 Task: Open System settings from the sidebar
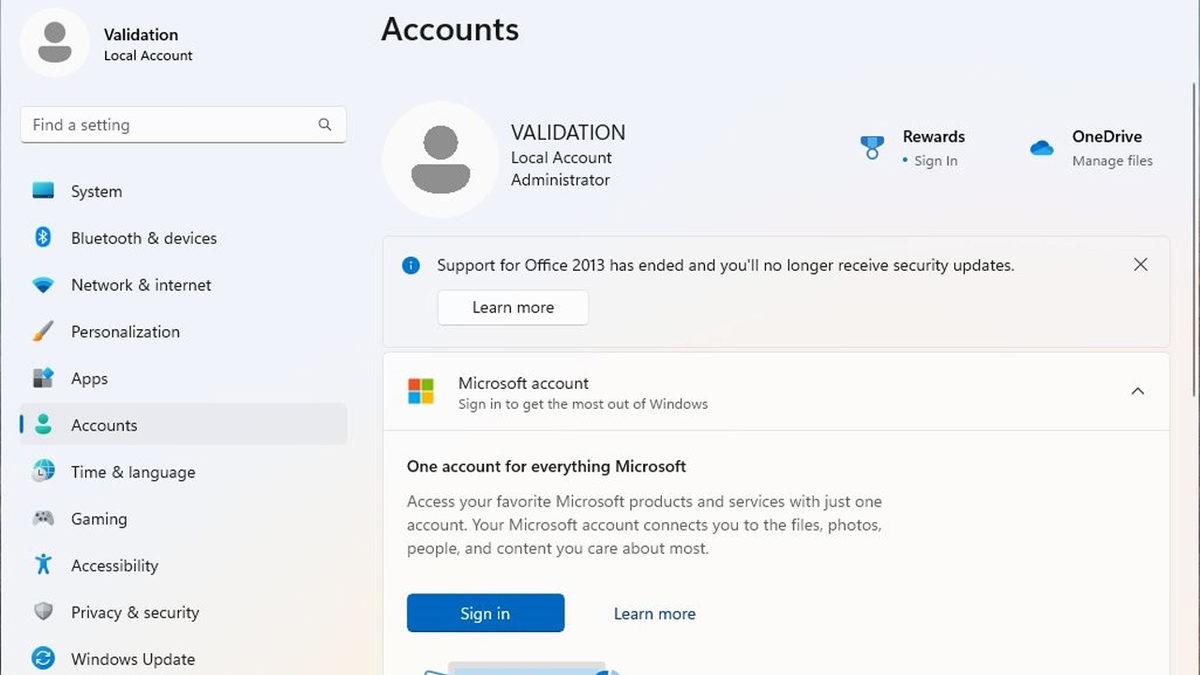[42, 191]
